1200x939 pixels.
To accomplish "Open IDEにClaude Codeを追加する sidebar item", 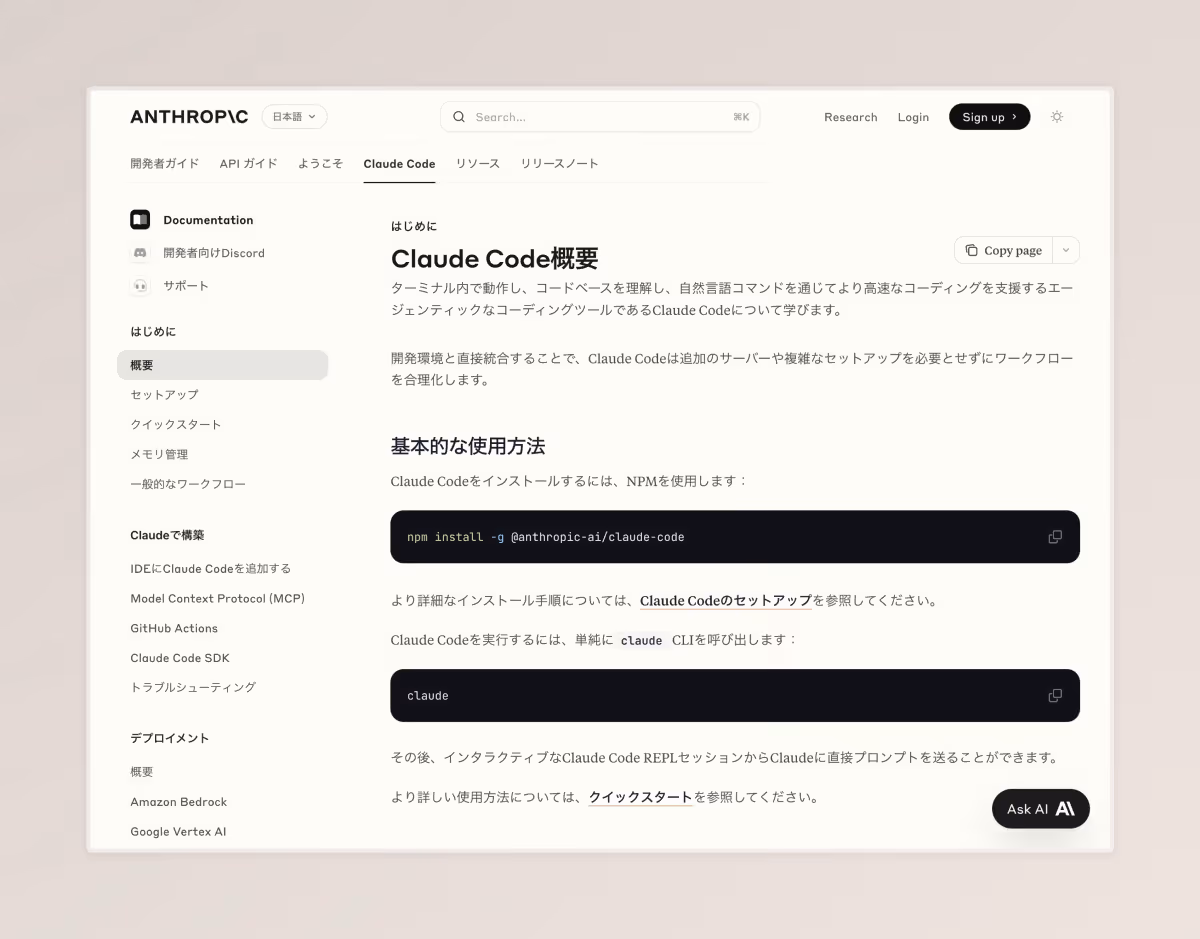I will tap(211, 568).
